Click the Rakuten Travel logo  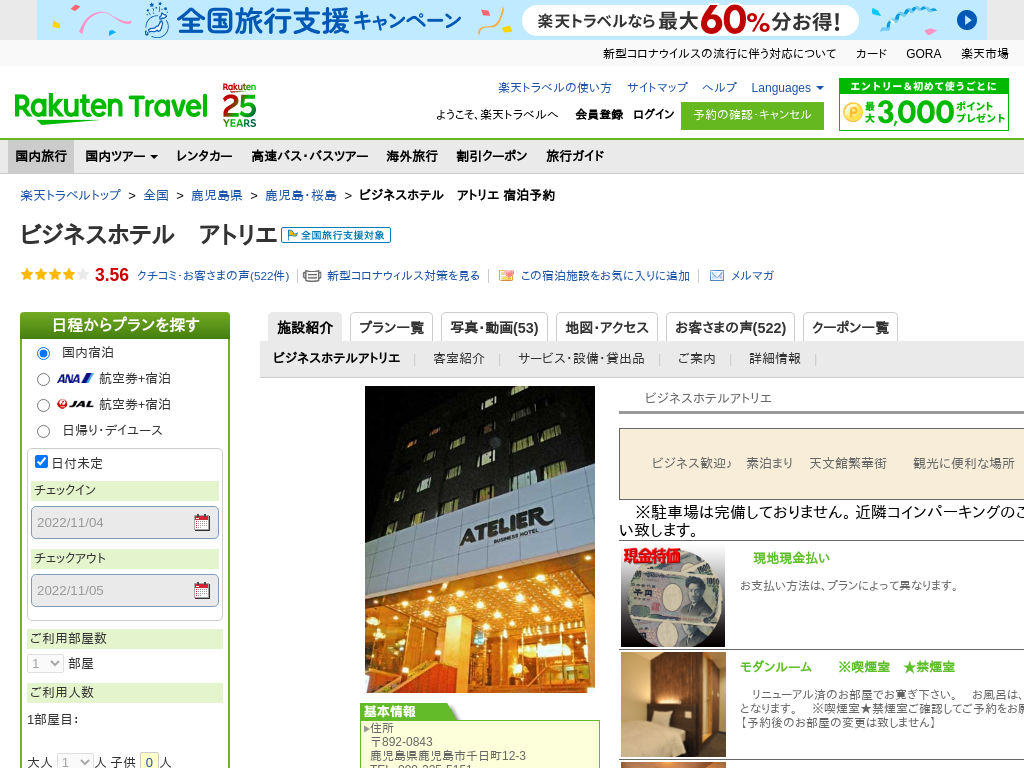click(110, 107)
